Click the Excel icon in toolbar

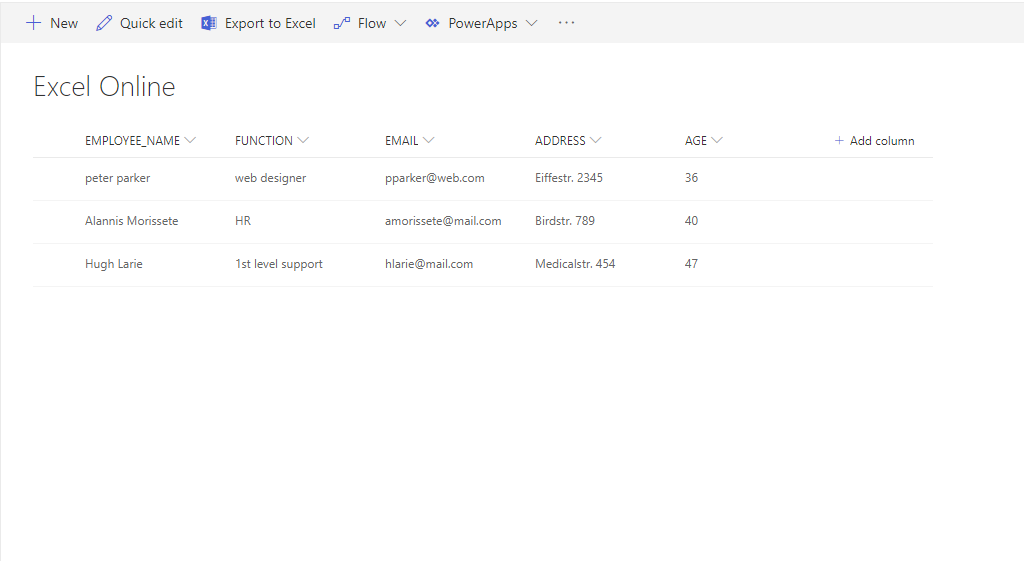(x=209, y=23)
